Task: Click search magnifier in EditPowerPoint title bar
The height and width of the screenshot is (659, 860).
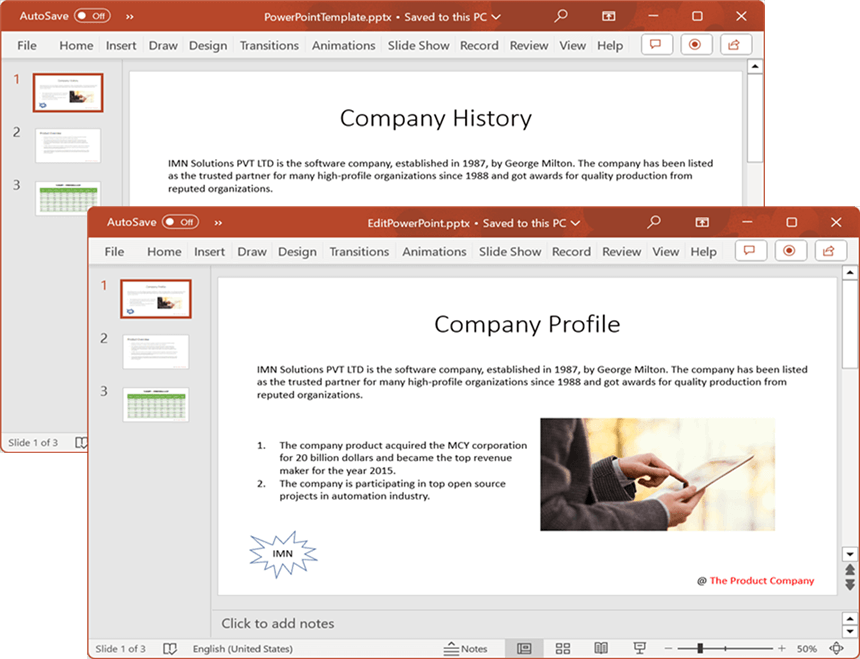Action: click(x=653, y=222)
